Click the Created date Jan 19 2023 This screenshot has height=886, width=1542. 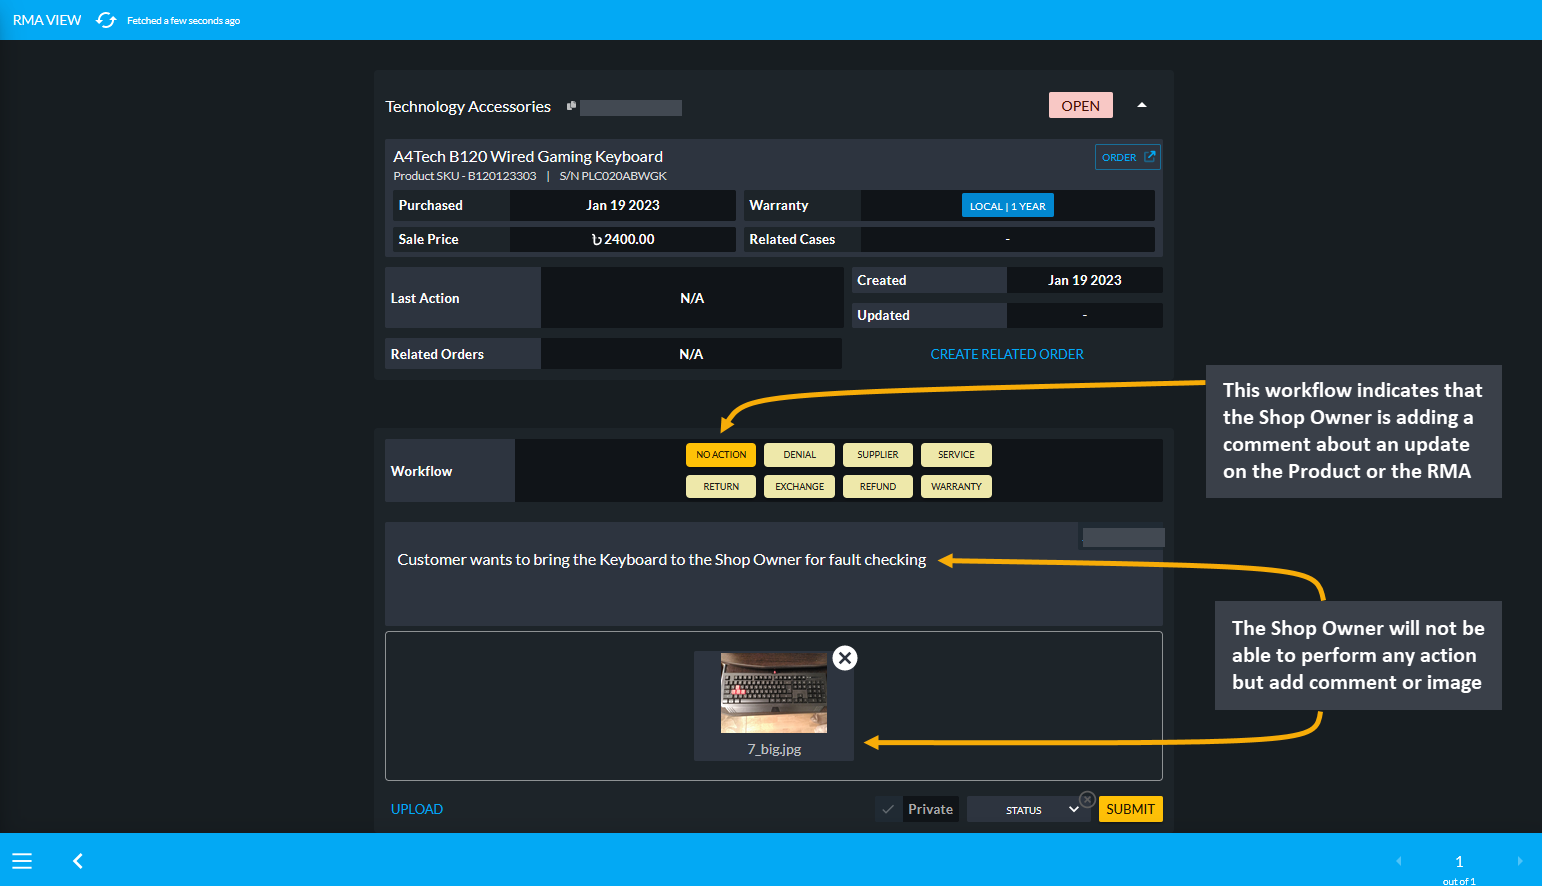pos(1084,280)
